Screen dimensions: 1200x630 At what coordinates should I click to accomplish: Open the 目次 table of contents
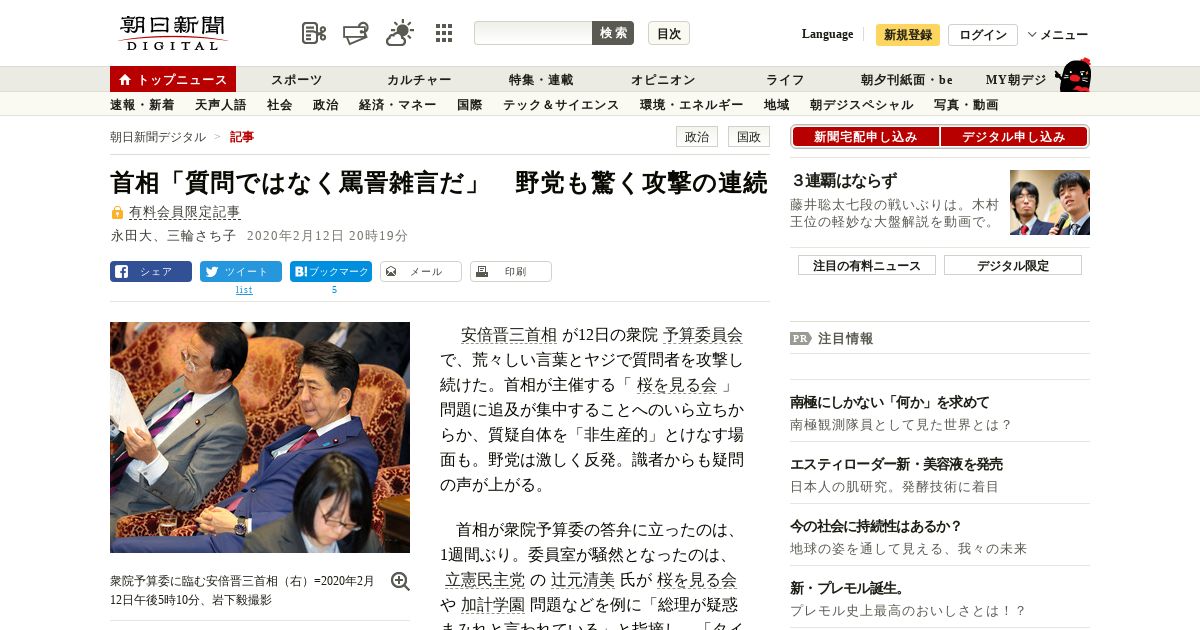[669, 33]
